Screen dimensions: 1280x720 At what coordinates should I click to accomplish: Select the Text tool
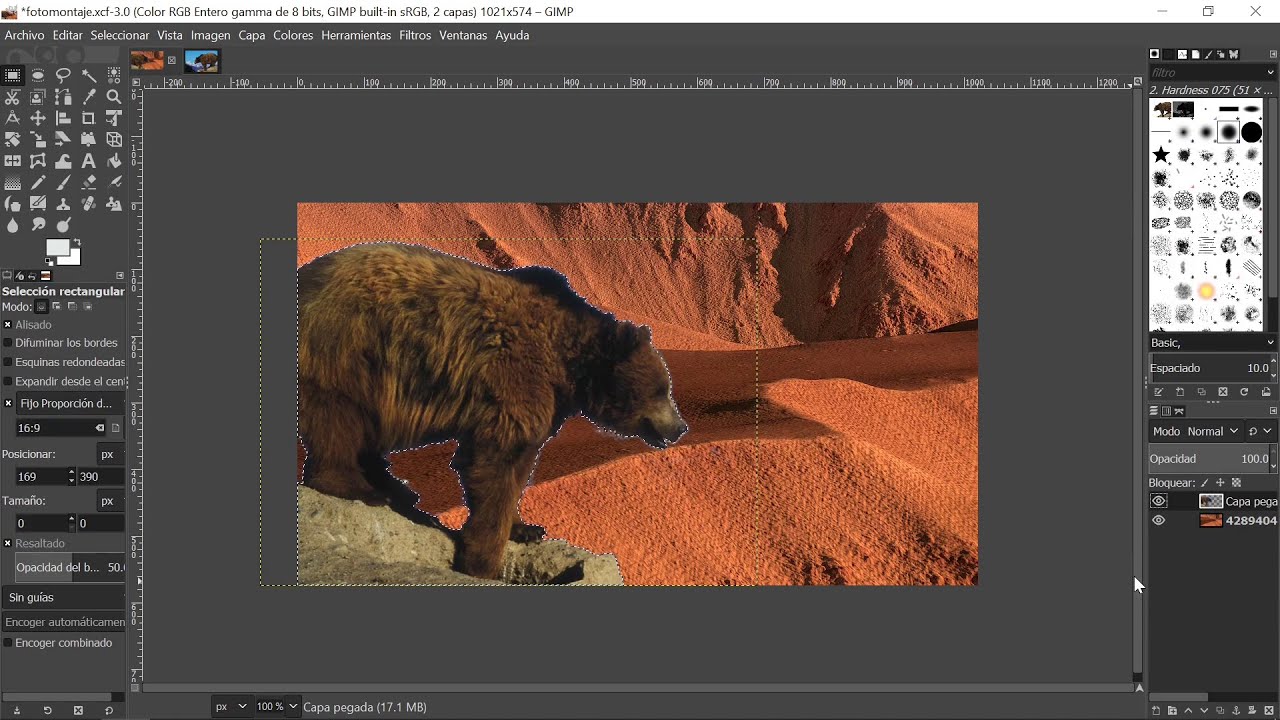(x=89, y=161)
